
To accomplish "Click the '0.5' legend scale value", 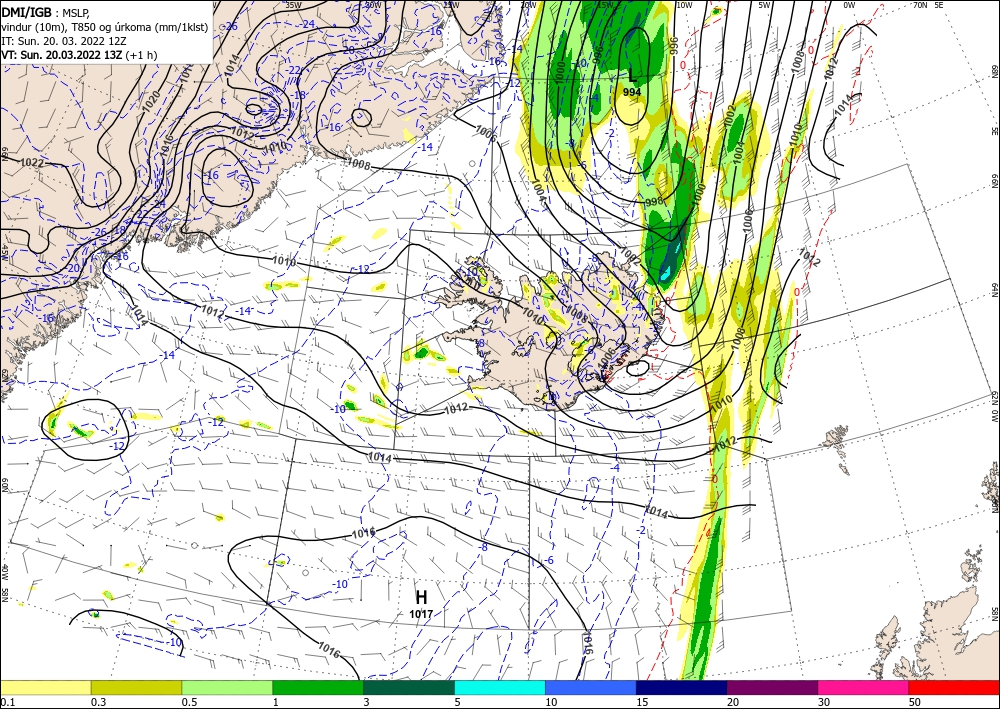I will tap(188, 702).
